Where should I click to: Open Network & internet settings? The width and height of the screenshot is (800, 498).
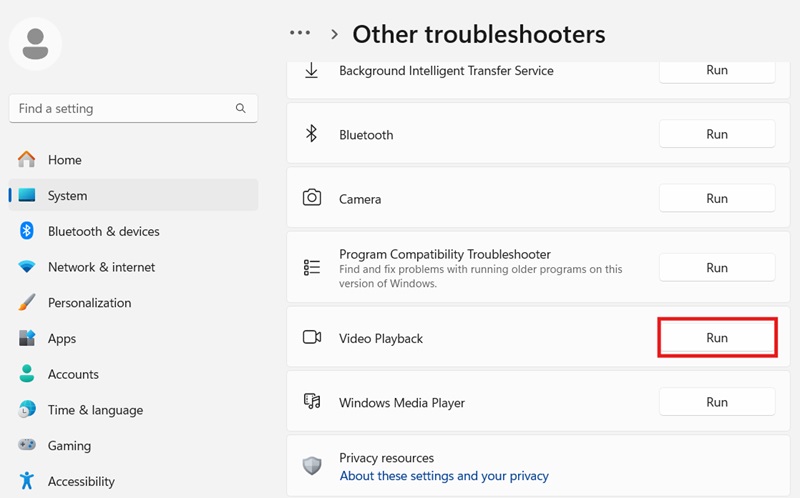(x=134, y=267)
